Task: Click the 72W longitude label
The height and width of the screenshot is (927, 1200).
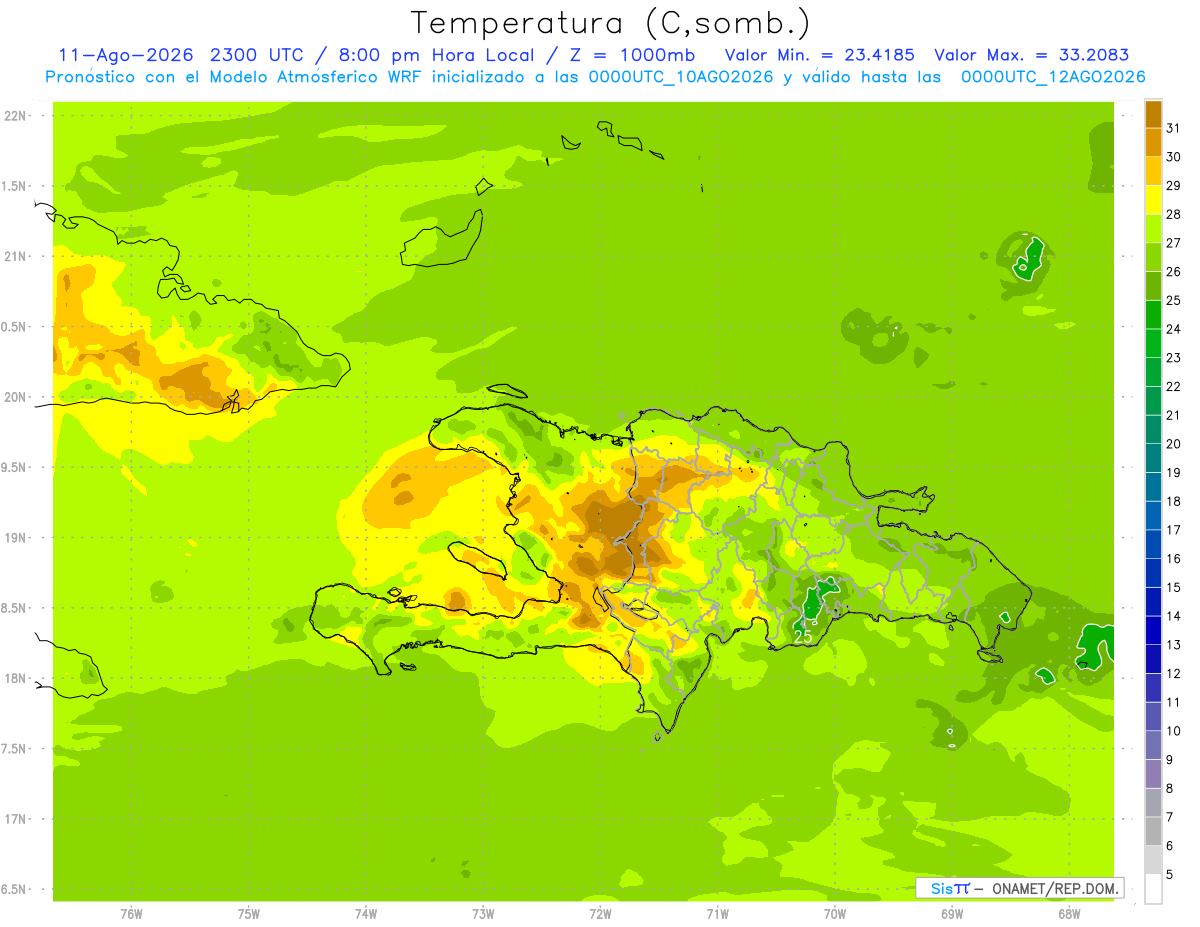Action: tap(600, 914)
